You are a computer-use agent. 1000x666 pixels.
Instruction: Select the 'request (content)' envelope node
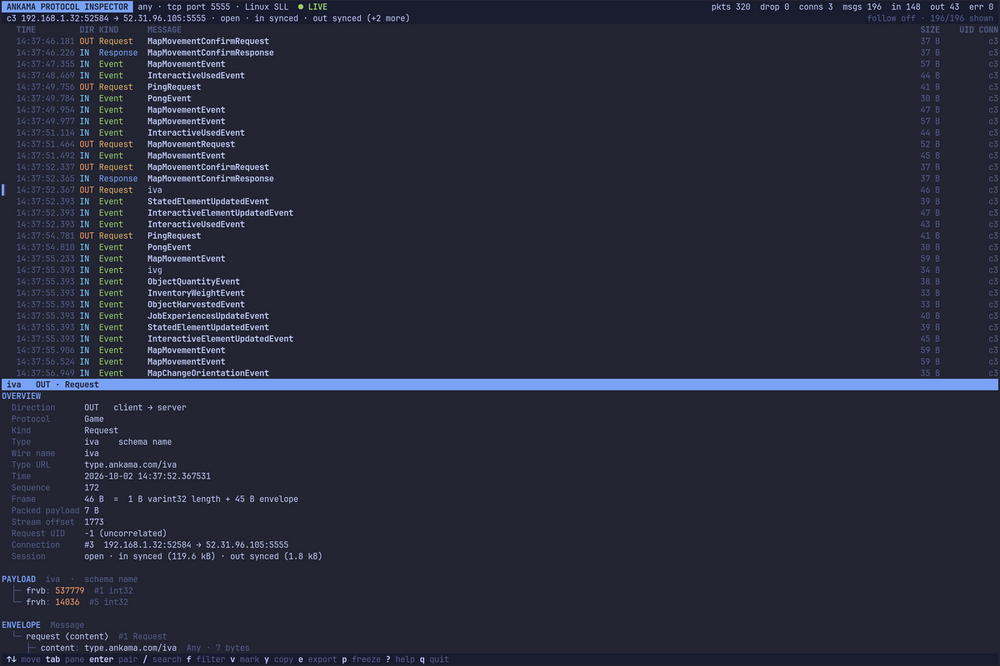pyautogui.click(x=67, y=637)
